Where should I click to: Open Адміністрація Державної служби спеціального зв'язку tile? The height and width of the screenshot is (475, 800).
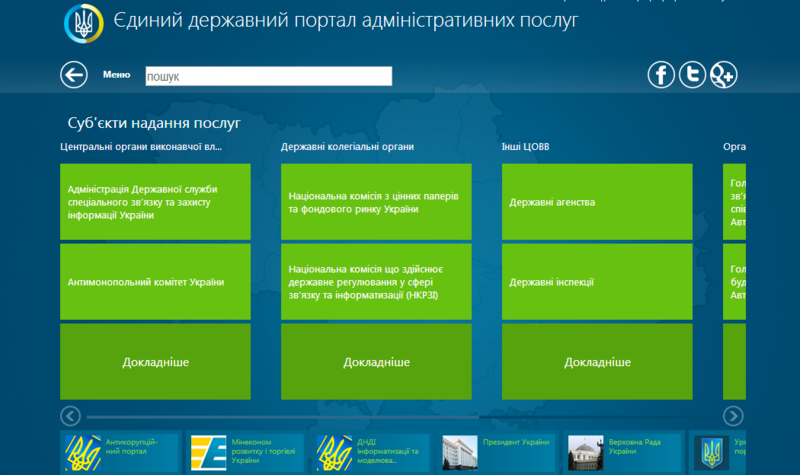click(x=156, y=202)
